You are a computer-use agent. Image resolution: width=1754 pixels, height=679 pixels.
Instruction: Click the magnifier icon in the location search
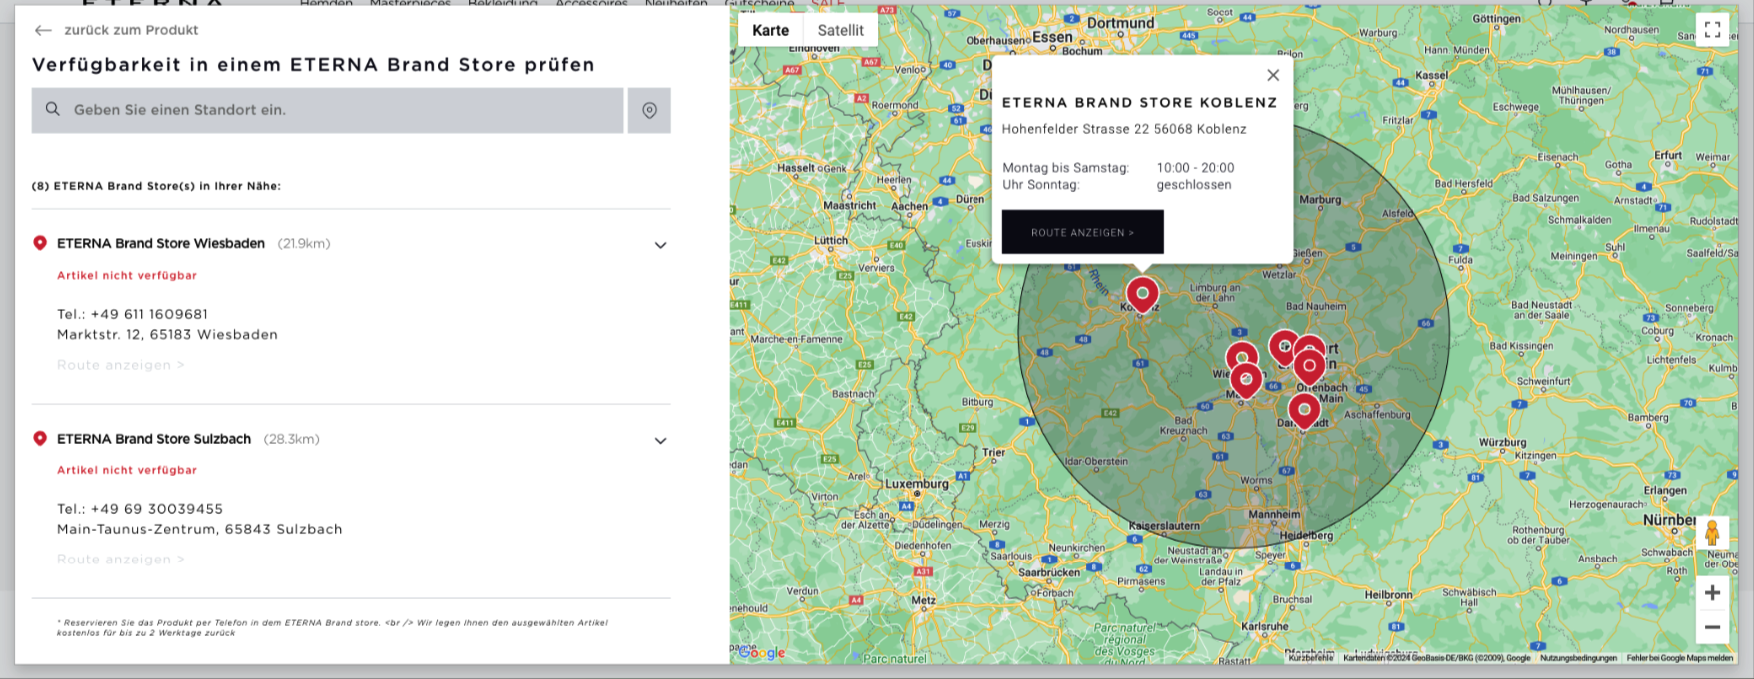click(x=53, y=110)
